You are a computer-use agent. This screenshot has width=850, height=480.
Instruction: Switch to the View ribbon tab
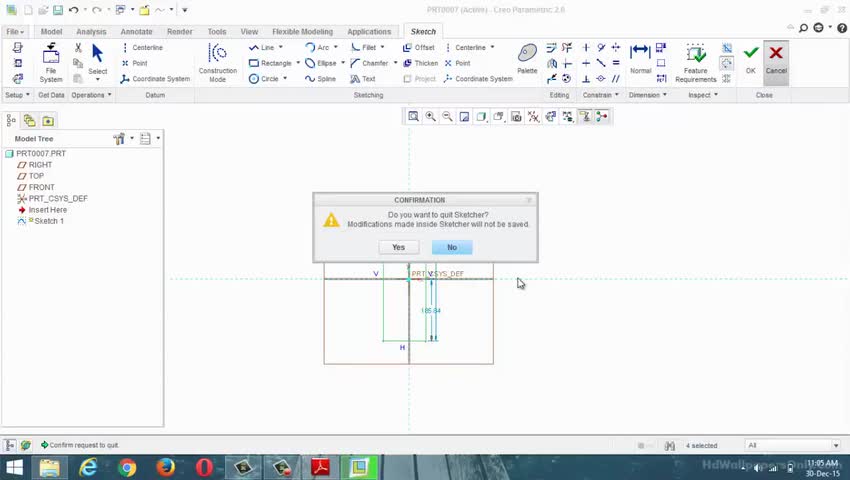249,31
